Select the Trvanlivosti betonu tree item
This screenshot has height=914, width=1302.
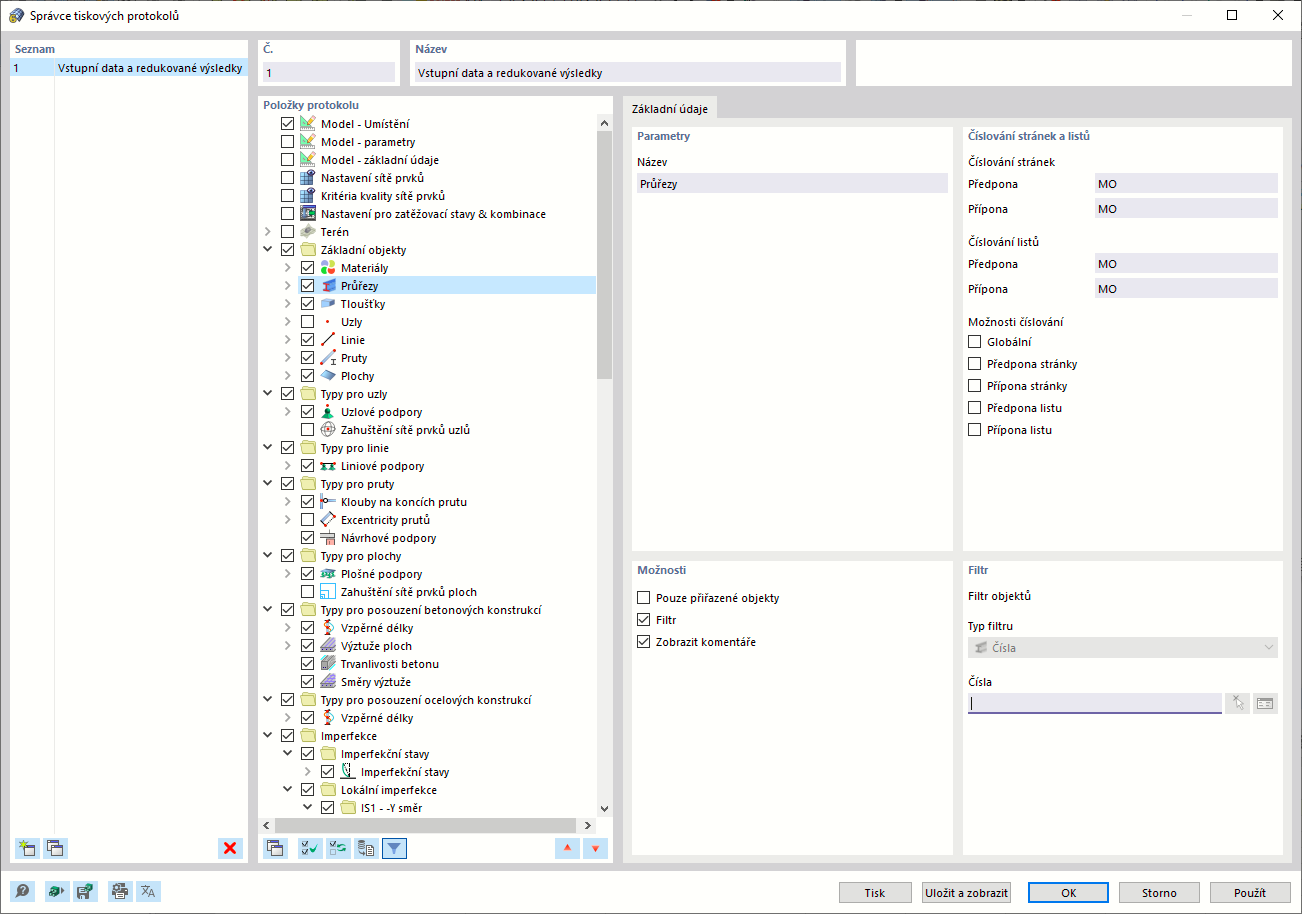(x=390, y=664)
